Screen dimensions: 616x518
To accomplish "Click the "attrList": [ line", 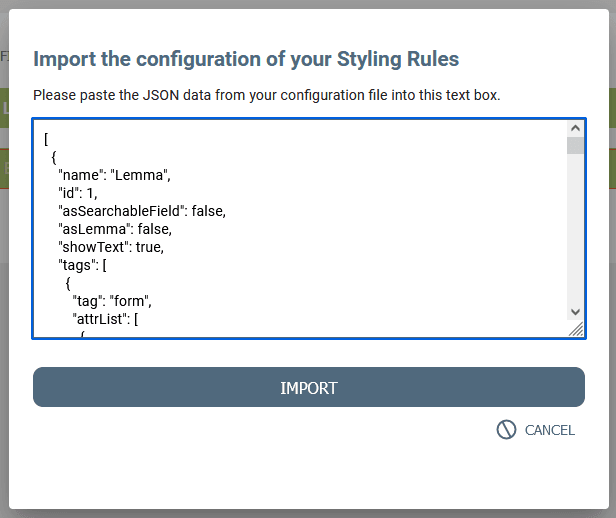I will click(x=104, y=318).
